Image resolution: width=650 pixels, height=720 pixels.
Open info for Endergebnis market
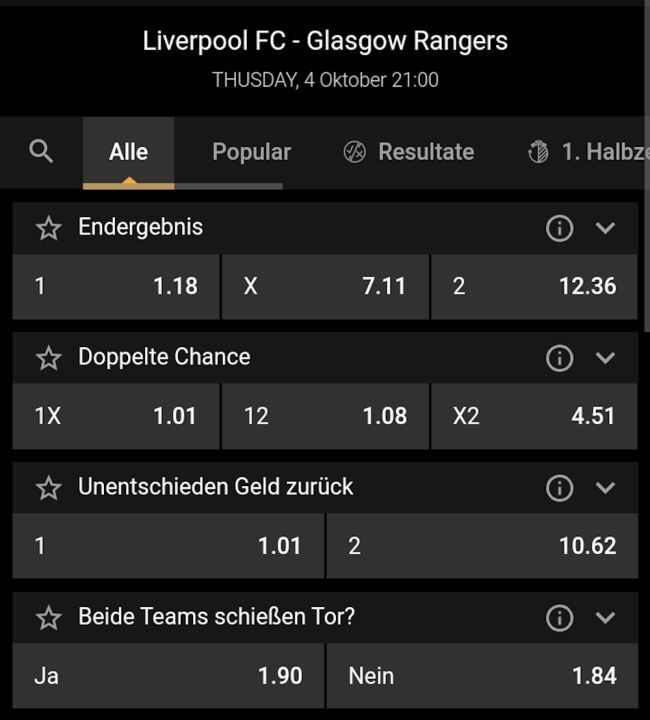(559, 228)
